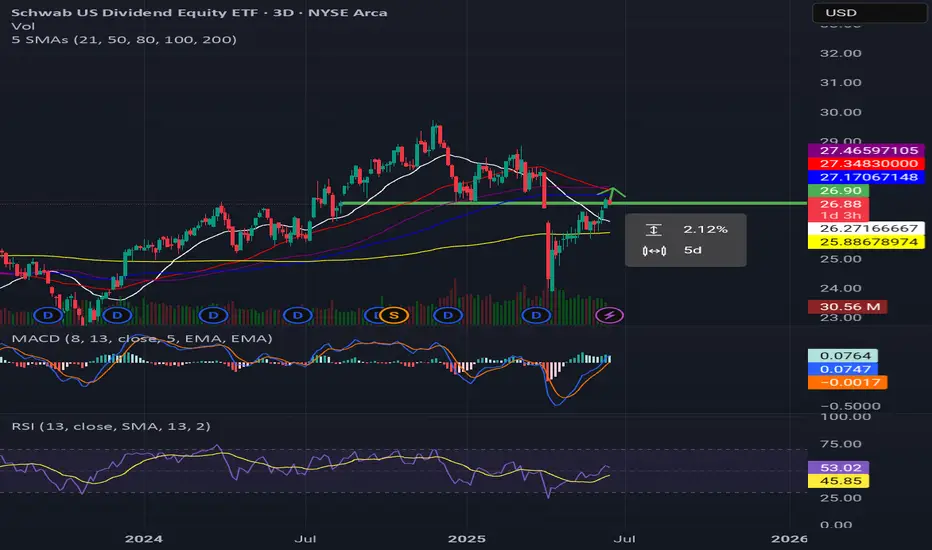Click the 30.56 M volume label
Image resolution: width=932 pixels, height=550 pixels.
848,307
